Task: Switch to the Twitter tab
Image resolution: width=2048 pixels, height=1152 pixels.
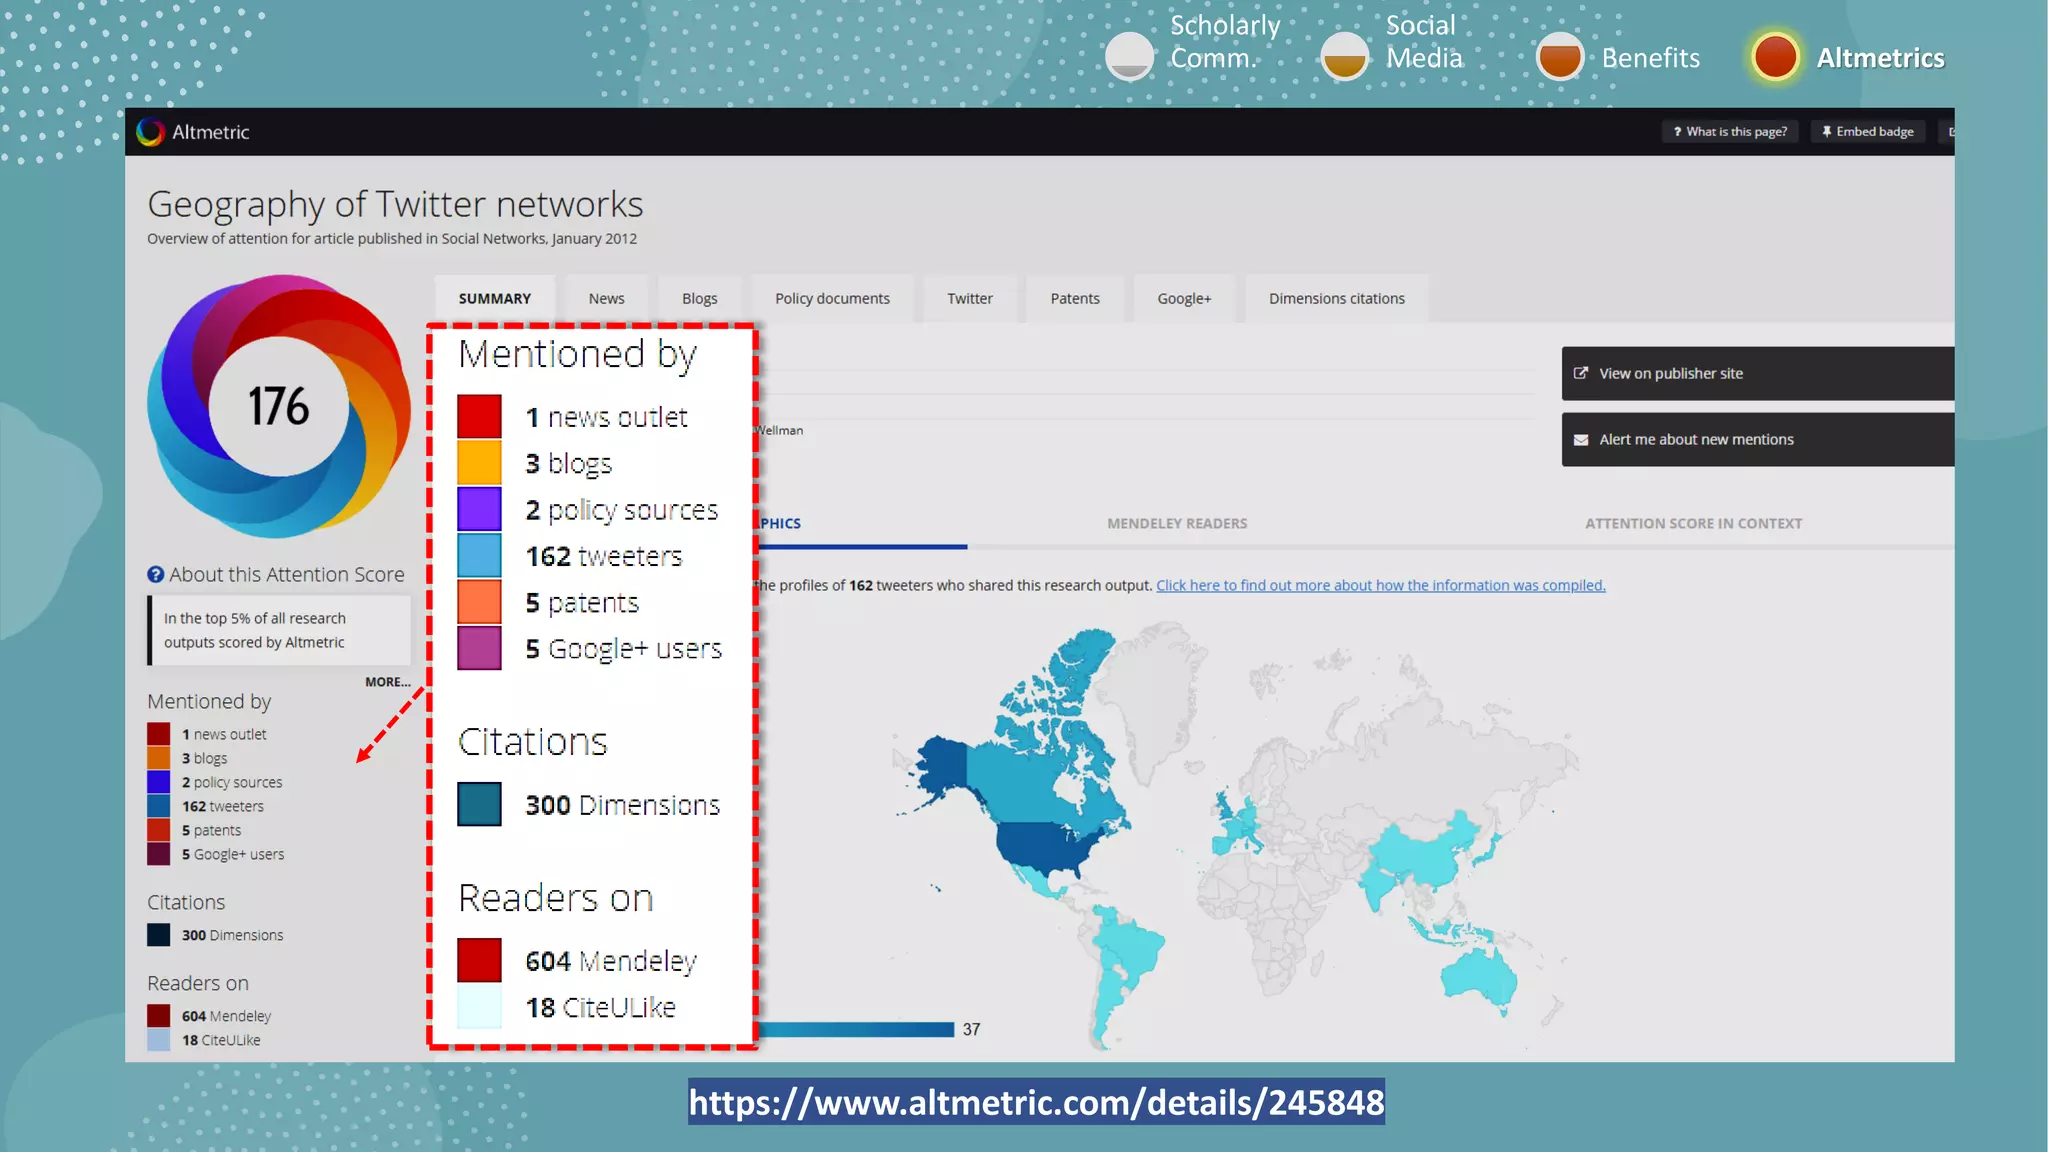Action: pos(970,299)
